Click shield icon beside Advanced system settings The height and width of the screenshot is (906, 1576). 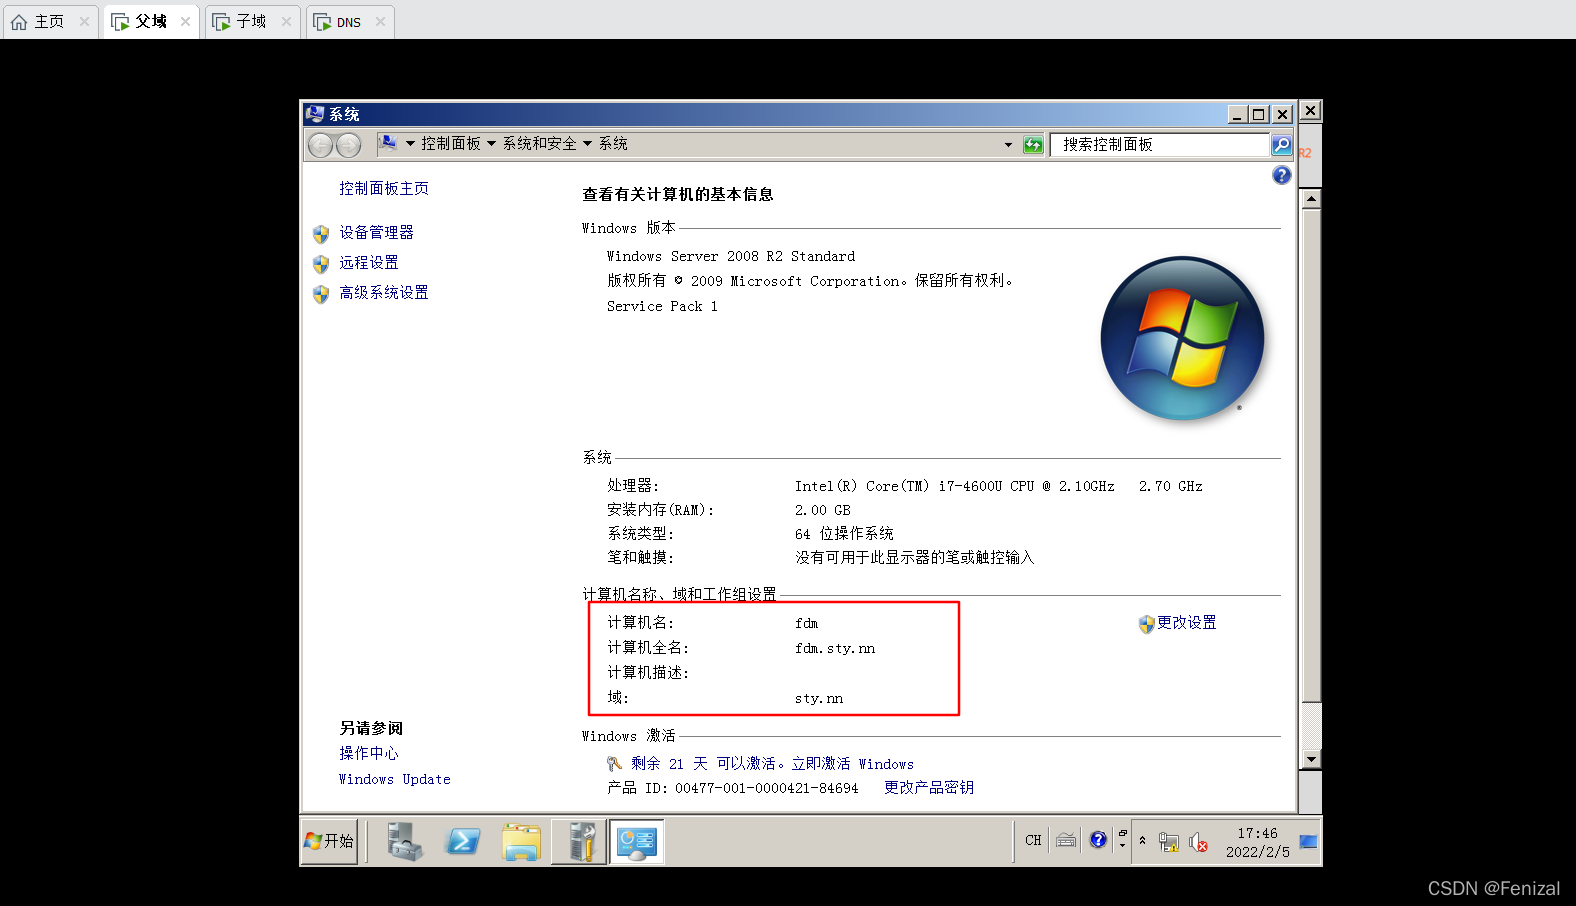(x=321, y=294)
